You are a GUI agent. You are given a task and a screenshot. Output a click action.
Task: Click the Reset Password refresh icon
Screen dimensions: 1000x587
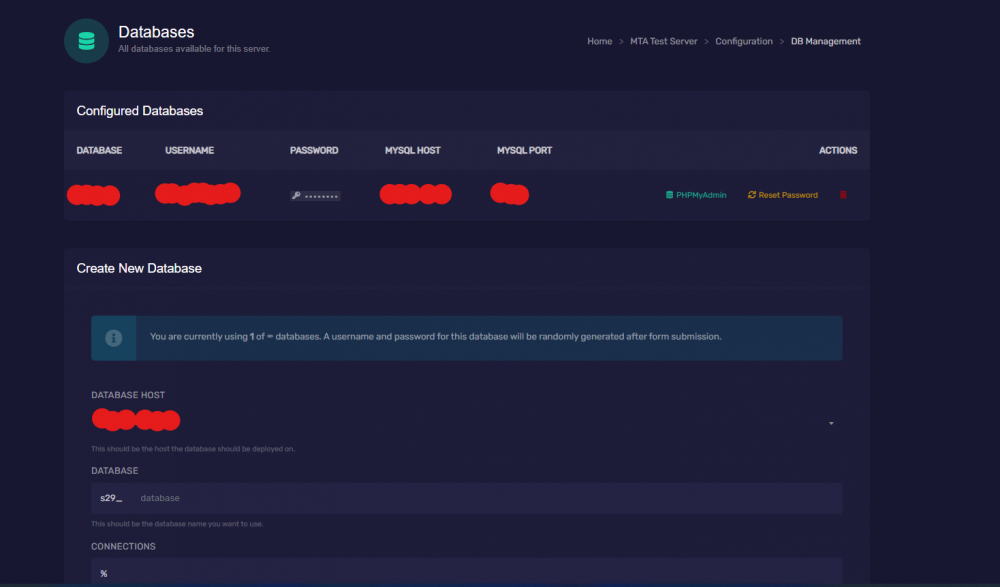click(752, 195)
